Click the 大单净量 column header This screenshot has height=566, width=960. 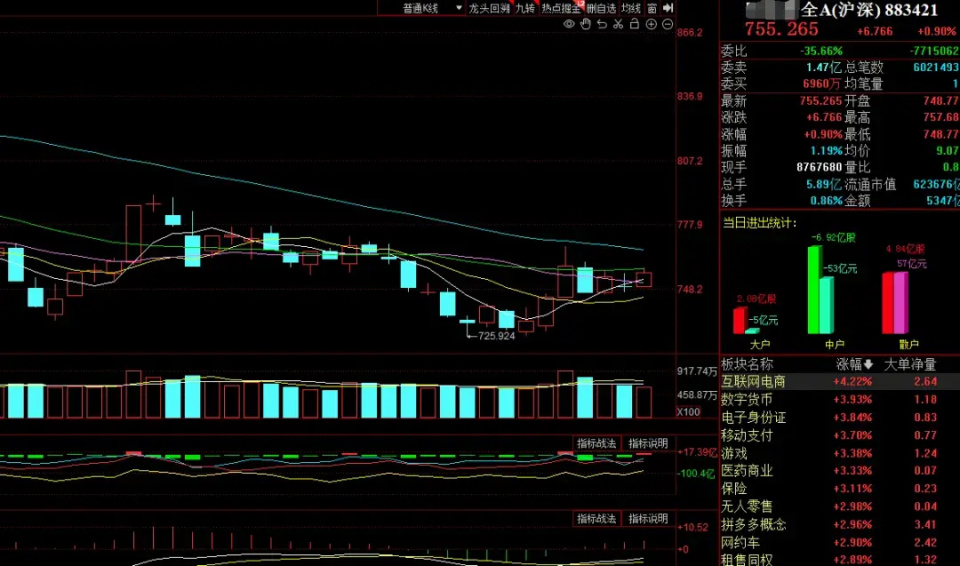(910, 365)
